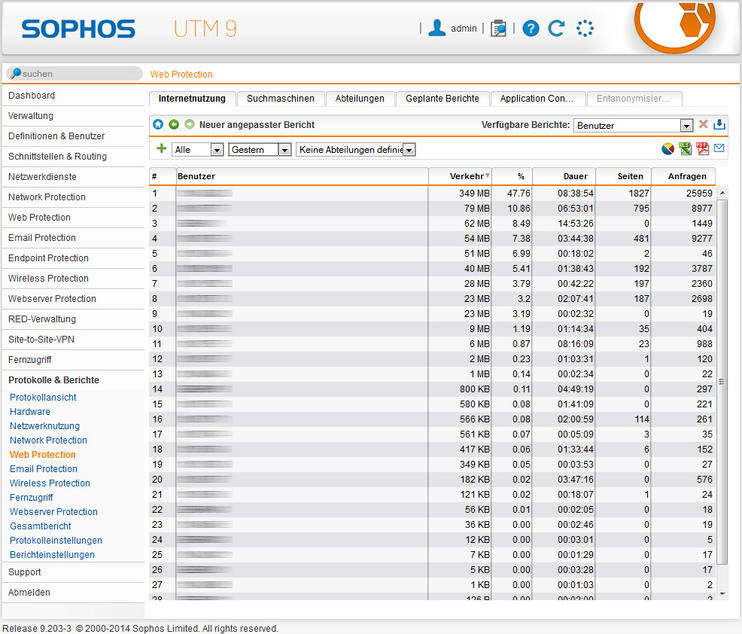The height and width of the screenshot is (634, 742).
Task: Delete saved report red X icon
Action: (x=703, y=125)
